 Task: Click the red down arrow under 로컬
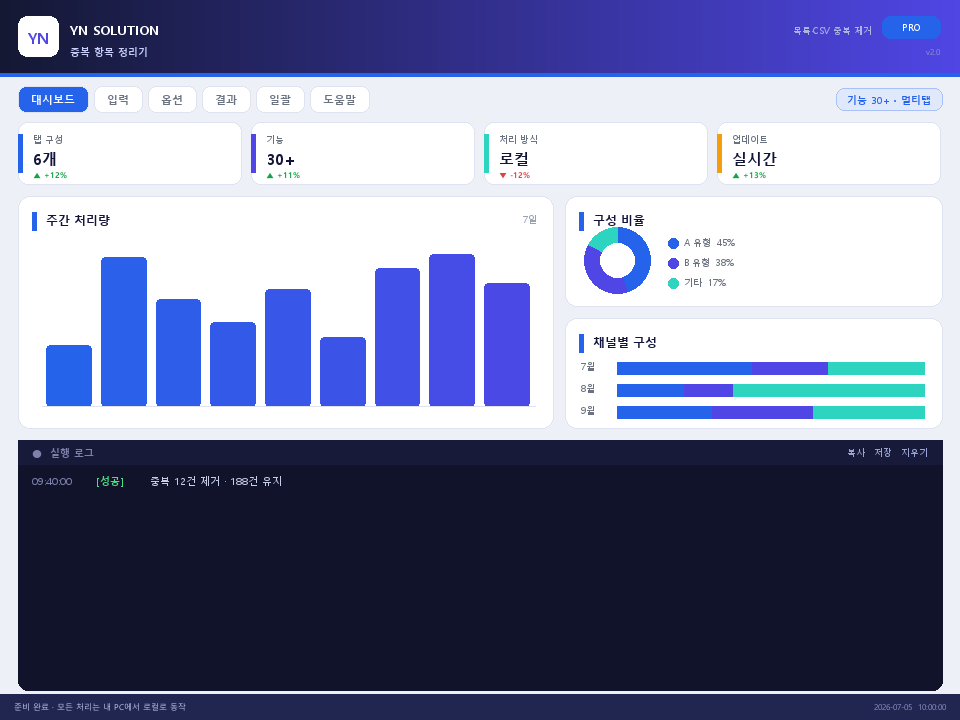[503, 176]
